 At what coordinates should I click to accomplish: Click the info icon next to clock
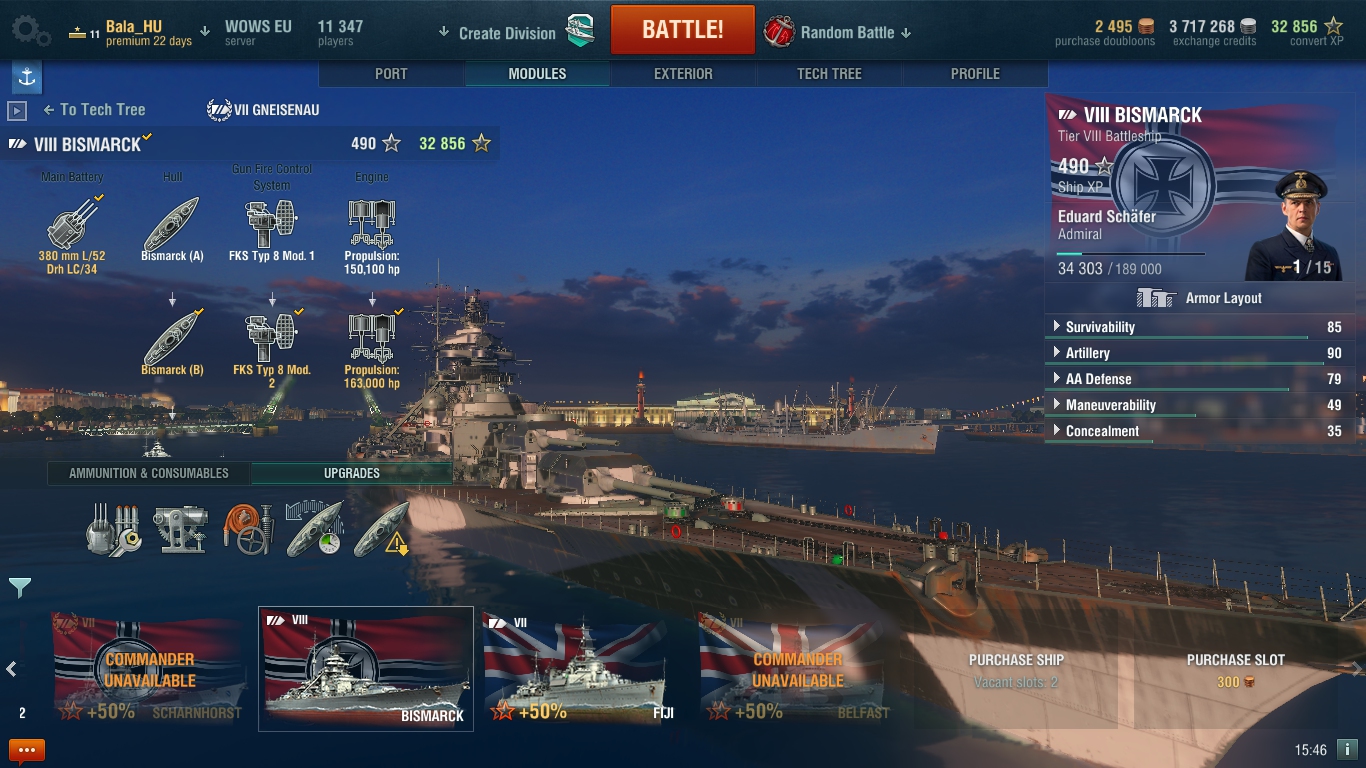click(1347, 749)
